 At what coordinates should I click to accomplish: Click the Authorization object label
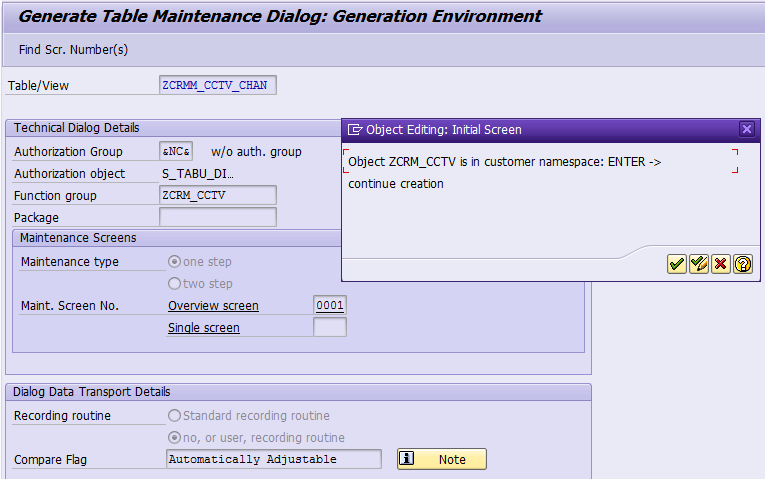tap(69, 174)
